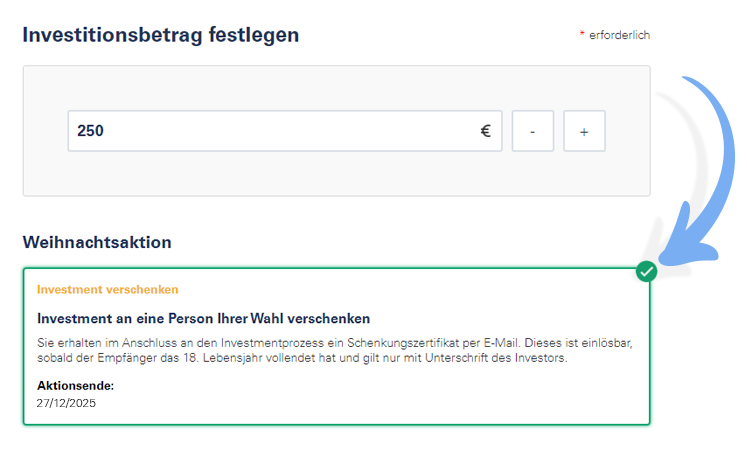Click the gift certificate description paragraph
Viewport: 747px width, 453px height.
pyautogui.click(x=335, y=350)
